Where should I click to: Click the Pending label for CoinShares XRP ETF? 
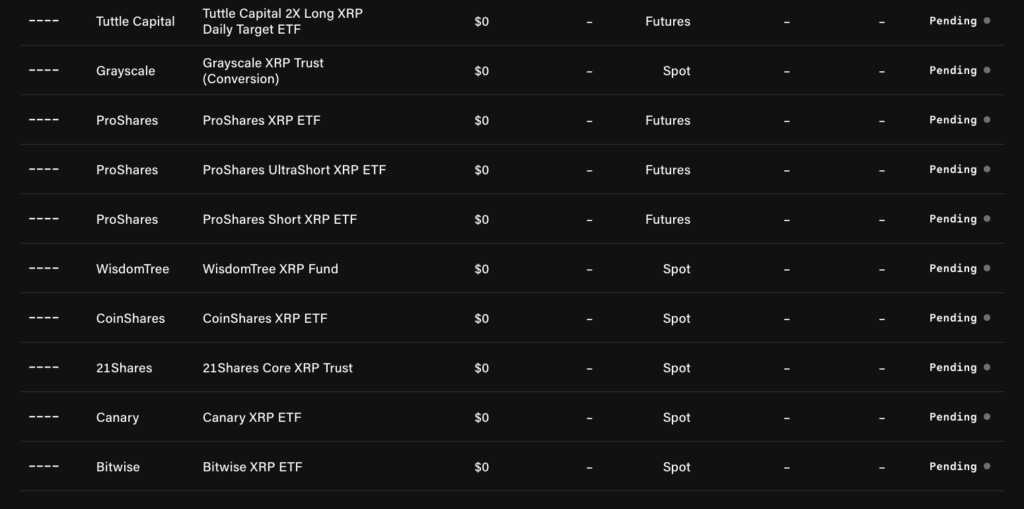point(952,318)
